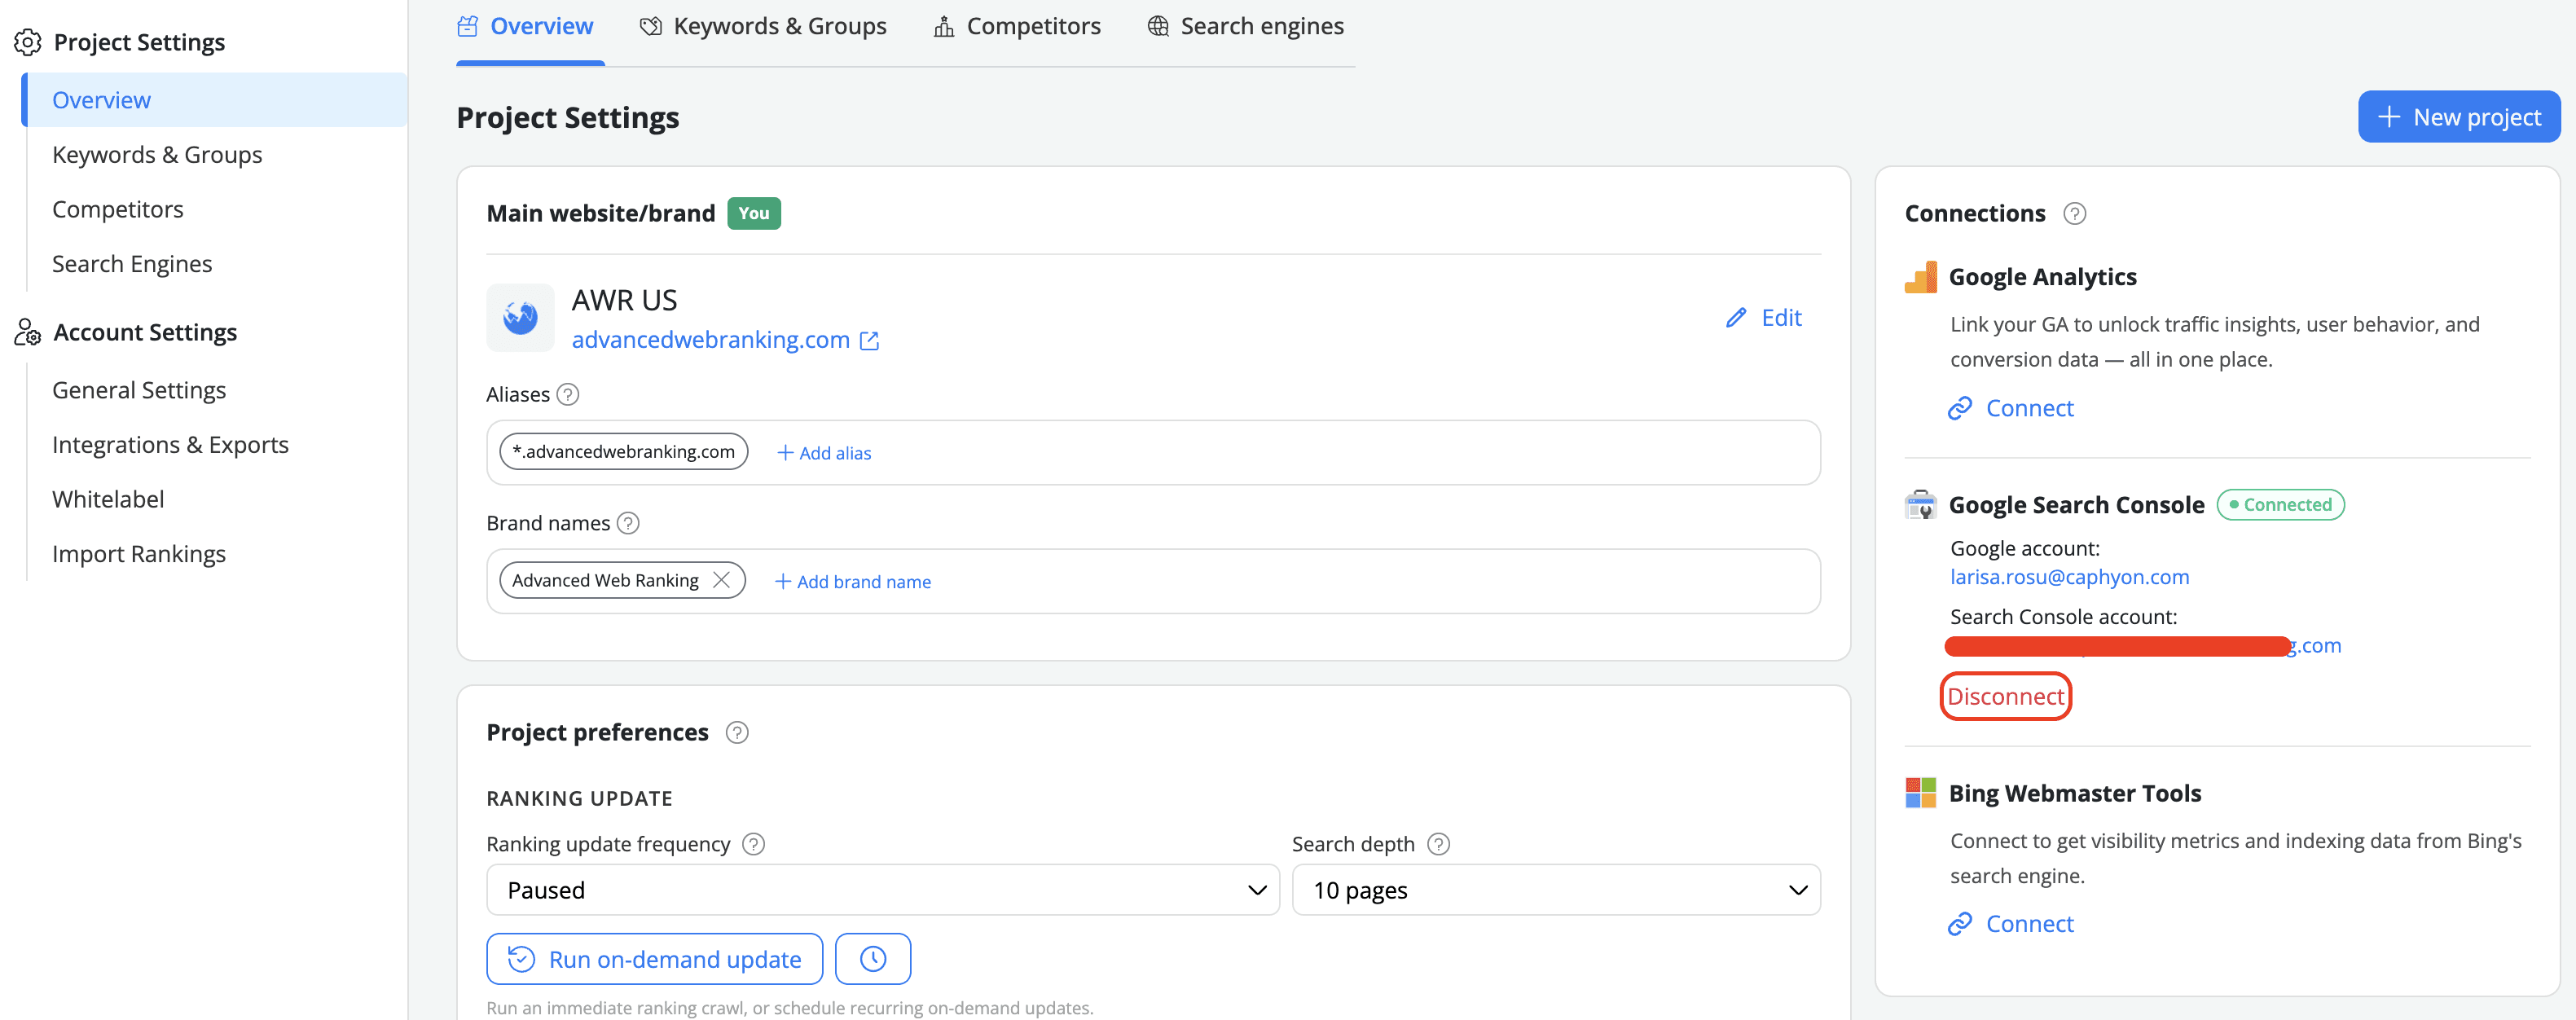This screenshot has width=2576, height=1020.
Task: Open help tooltip next to Aliases
Action: (568, 395)
